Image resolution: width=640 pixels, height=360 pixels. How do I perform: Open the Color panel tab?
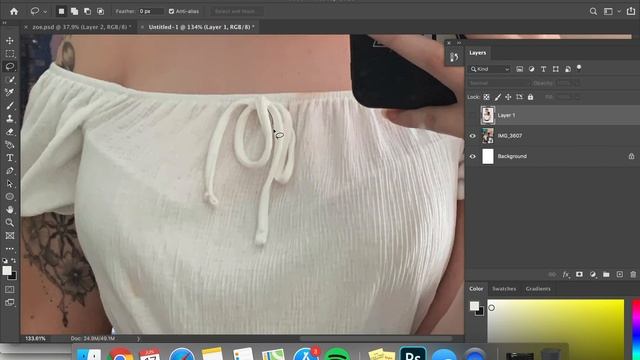click(x=476, y=289)
